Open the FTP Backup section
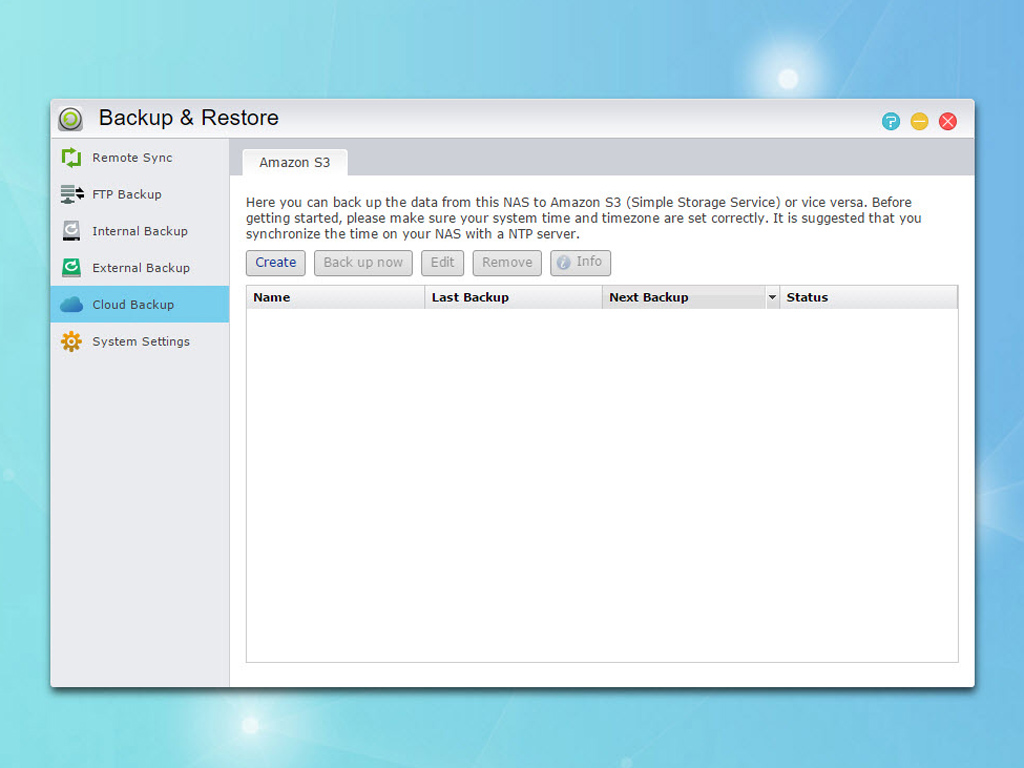Screen dimensions: 1024x768 point(140,194)
